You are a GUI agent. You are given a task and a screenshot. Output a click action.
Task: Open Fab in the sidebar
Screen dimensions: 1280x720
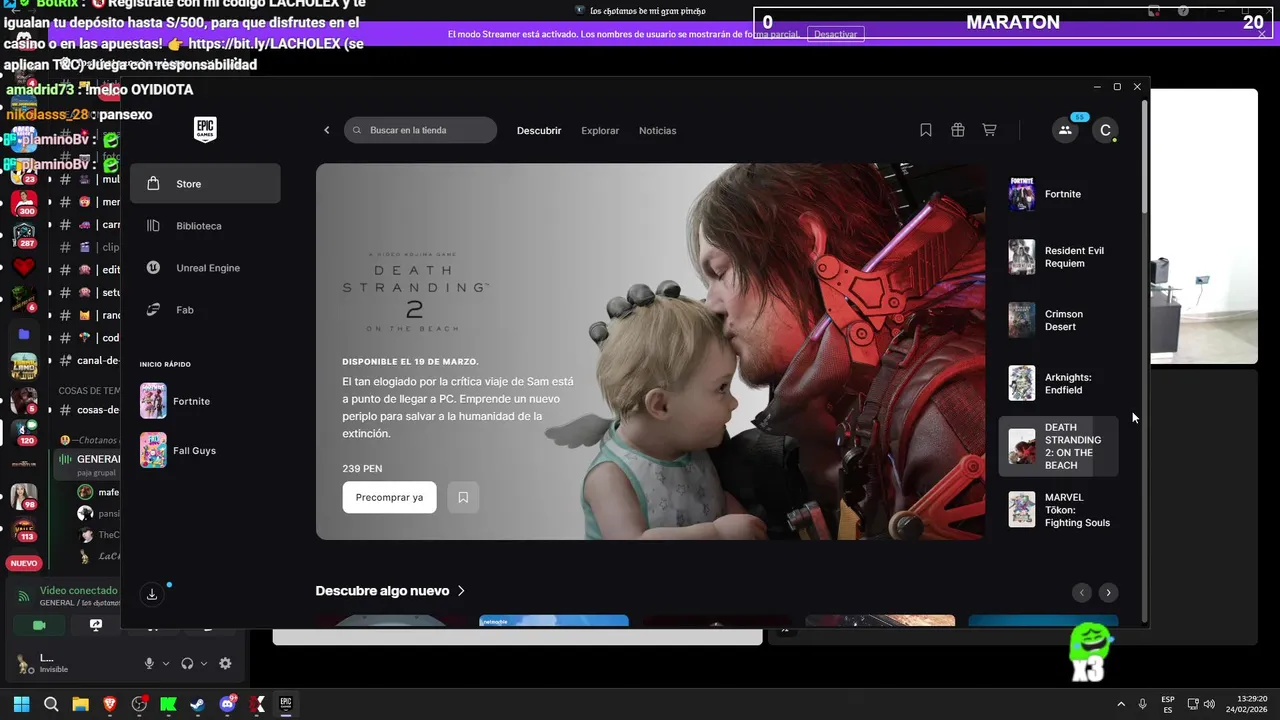pos(205,310)
